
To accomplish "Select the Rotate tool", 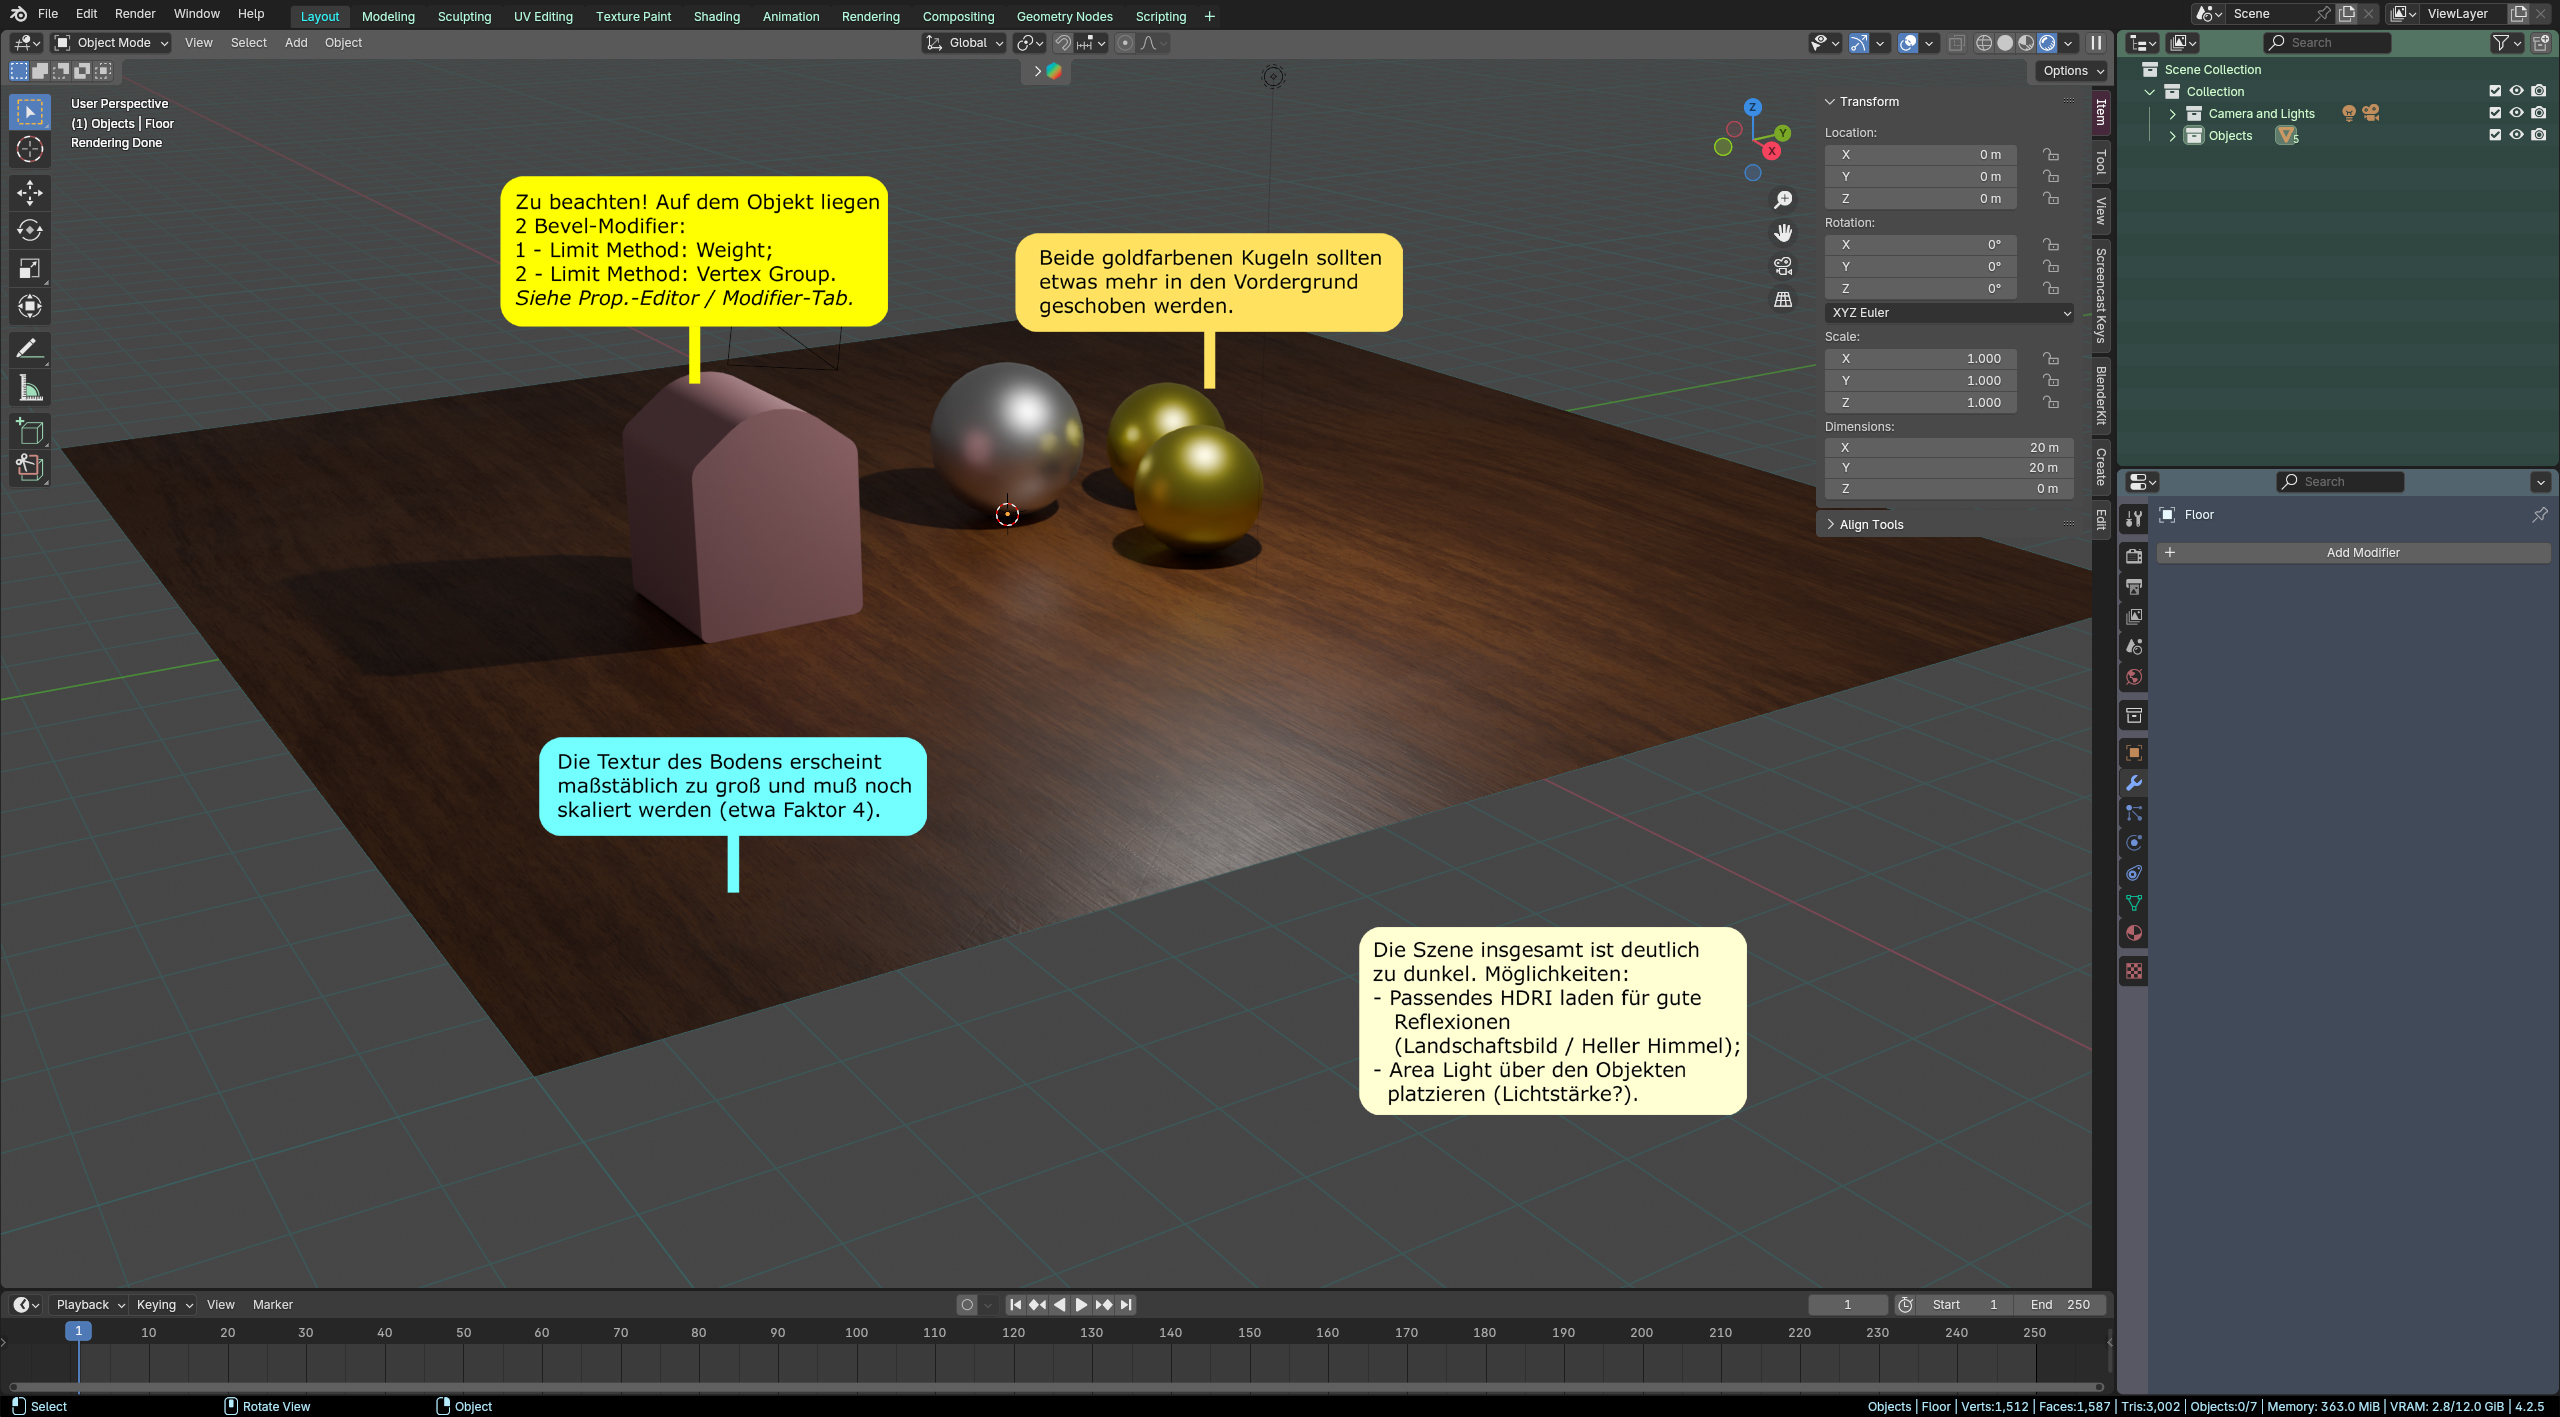I will pos(30,230).
